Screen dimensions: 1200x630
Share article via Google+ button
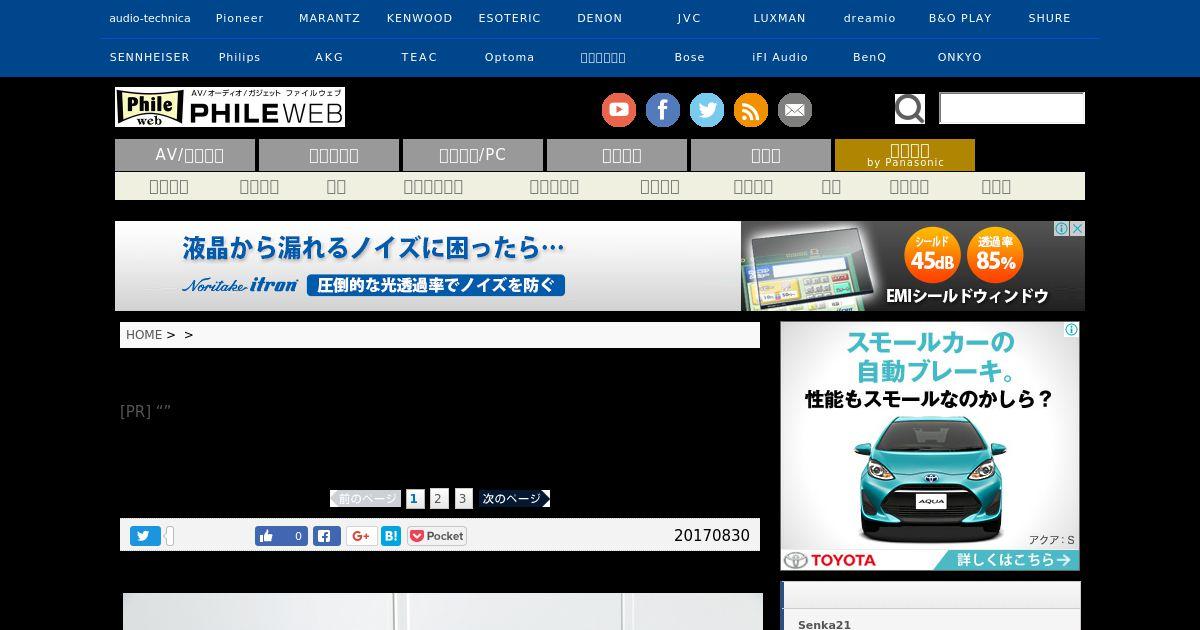pyautogui.click(x=362, y=536)
